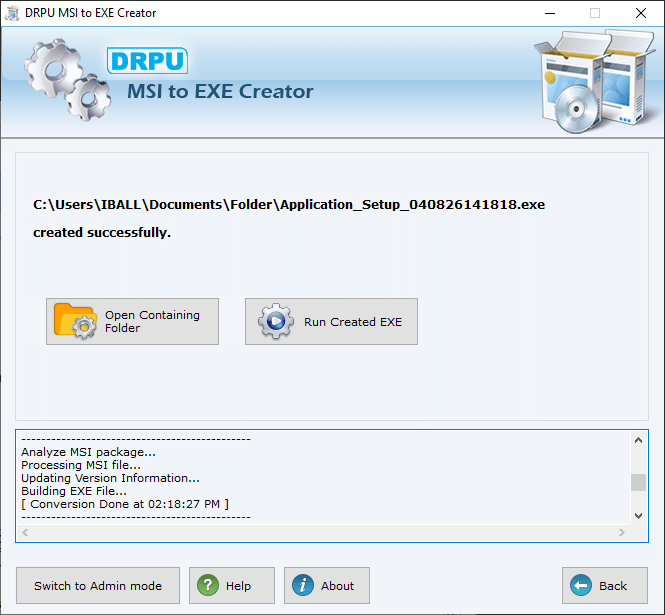Open the About dialog
The image size is (665, 615).
(x=327, y=586)
